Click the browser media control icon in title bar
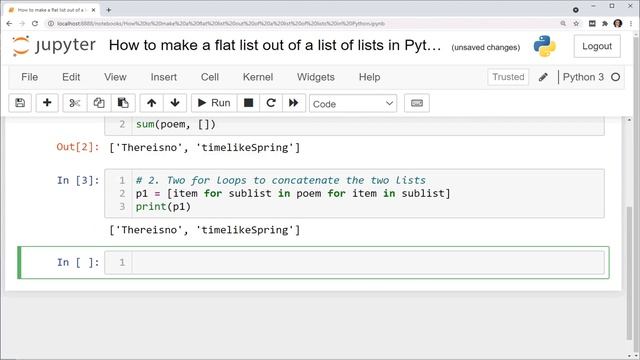Image resolution: width=640 pixels, height=360 pixels. point(576,10)
